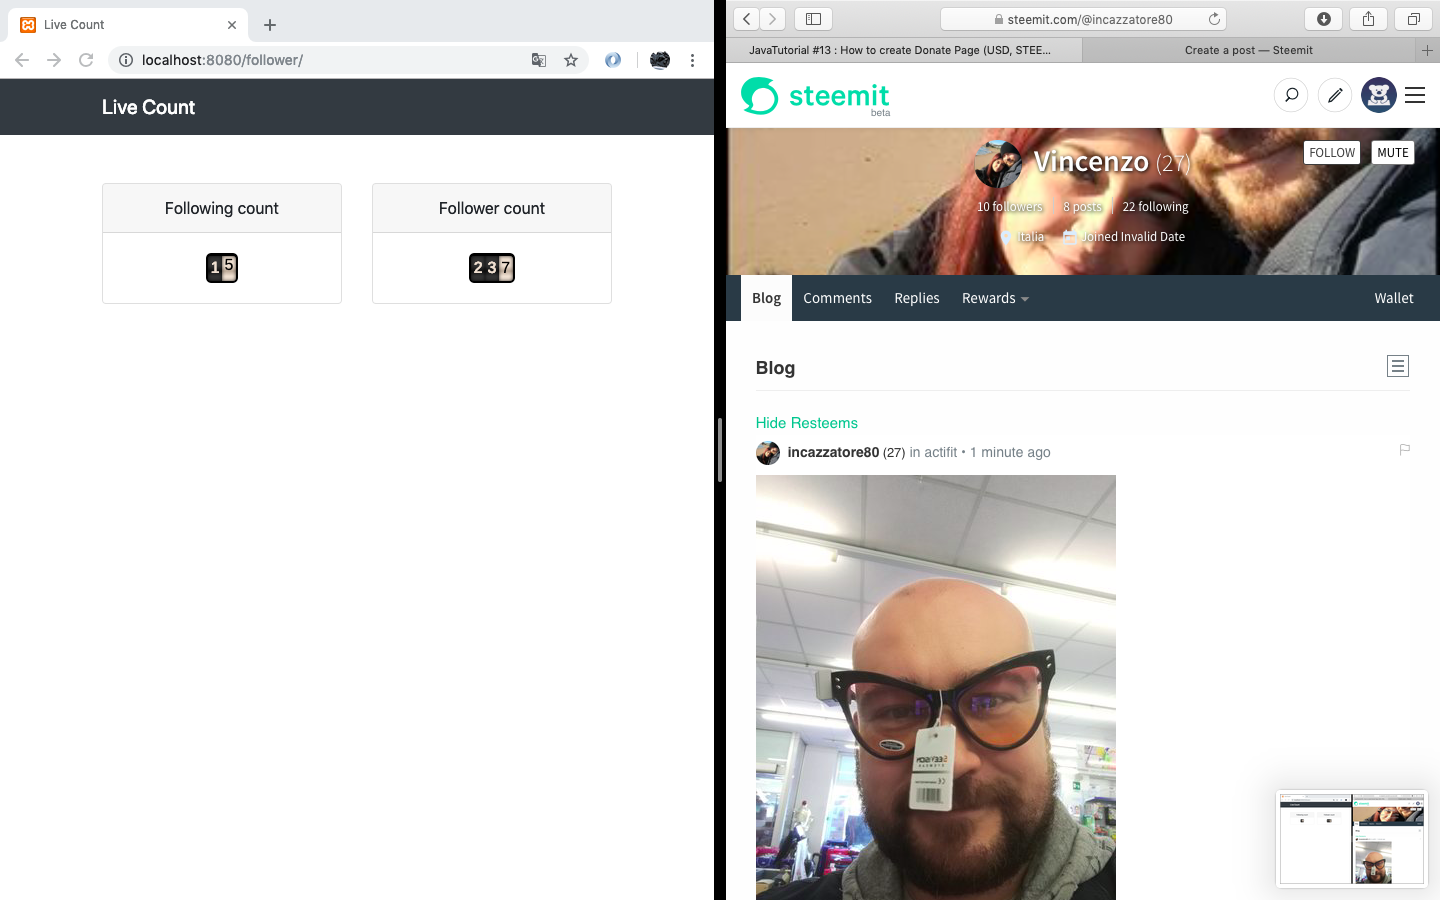Expand the Rewards dropdown
Image resolution: width=1440 pixels, height=900 pixels.
pyautogui.click(x=995, y=298)
